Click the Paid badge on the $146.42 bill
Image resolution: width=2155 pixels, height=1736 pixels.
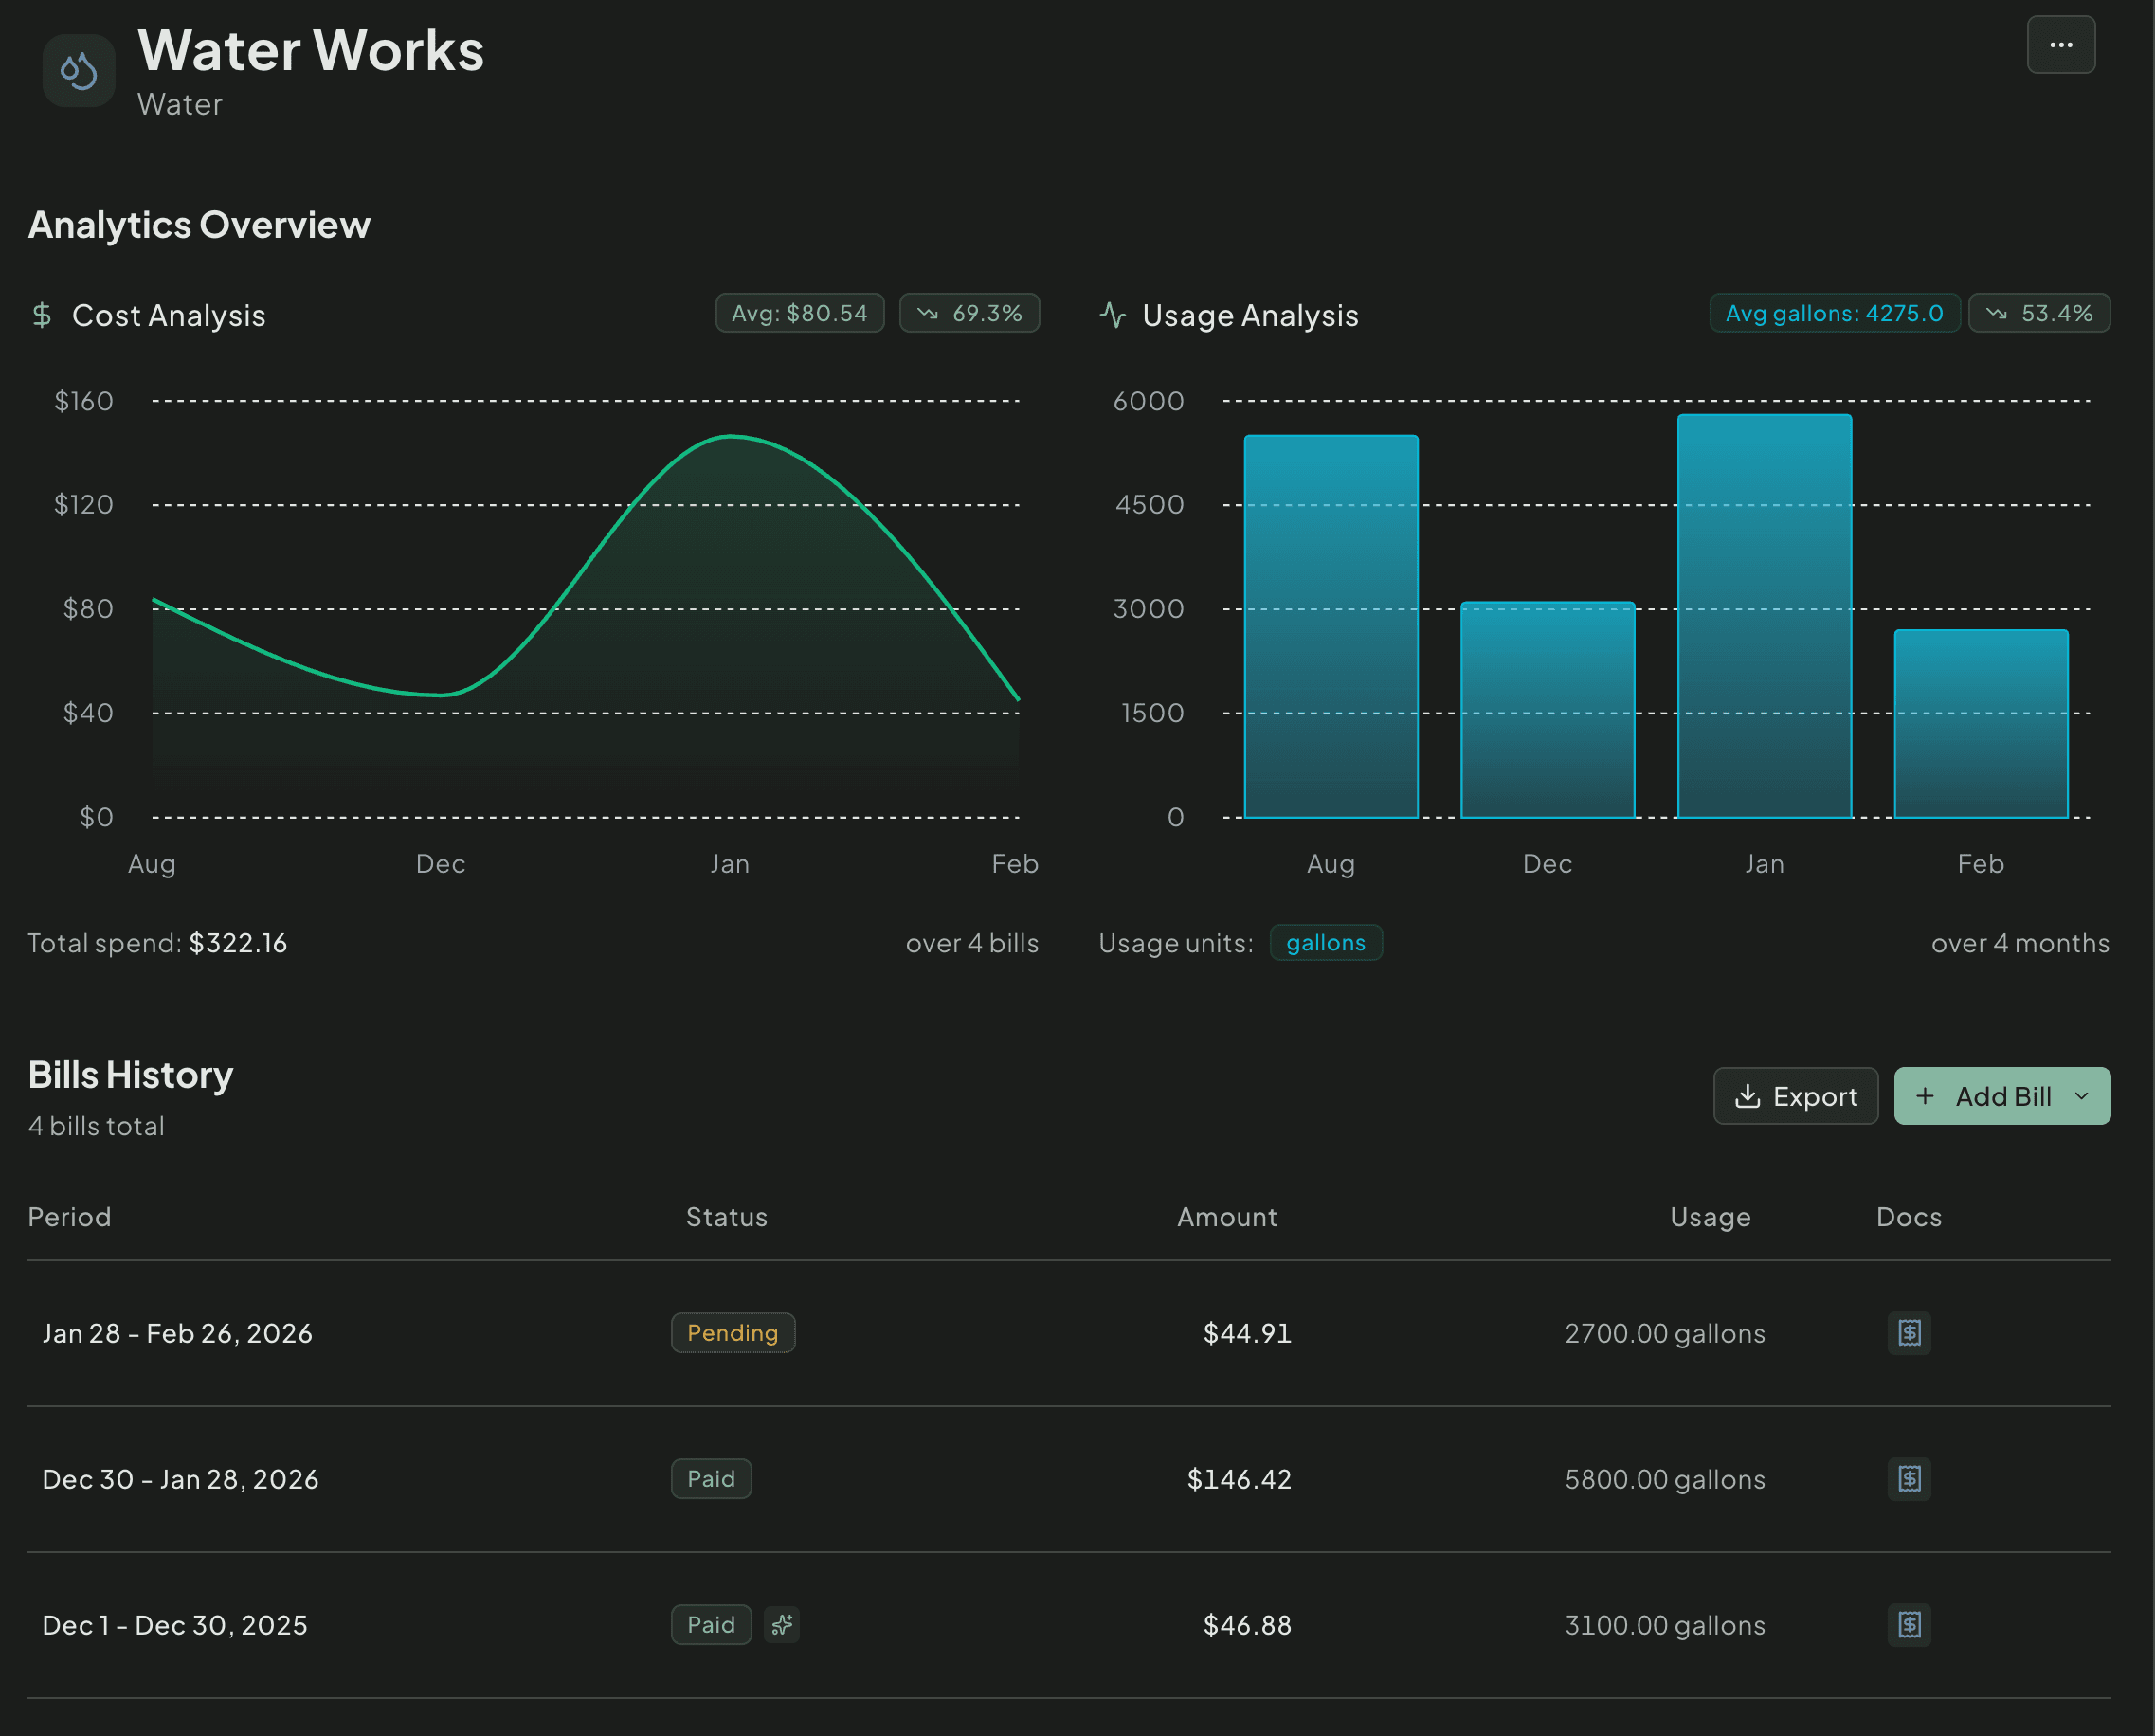tap(711, 1479)
